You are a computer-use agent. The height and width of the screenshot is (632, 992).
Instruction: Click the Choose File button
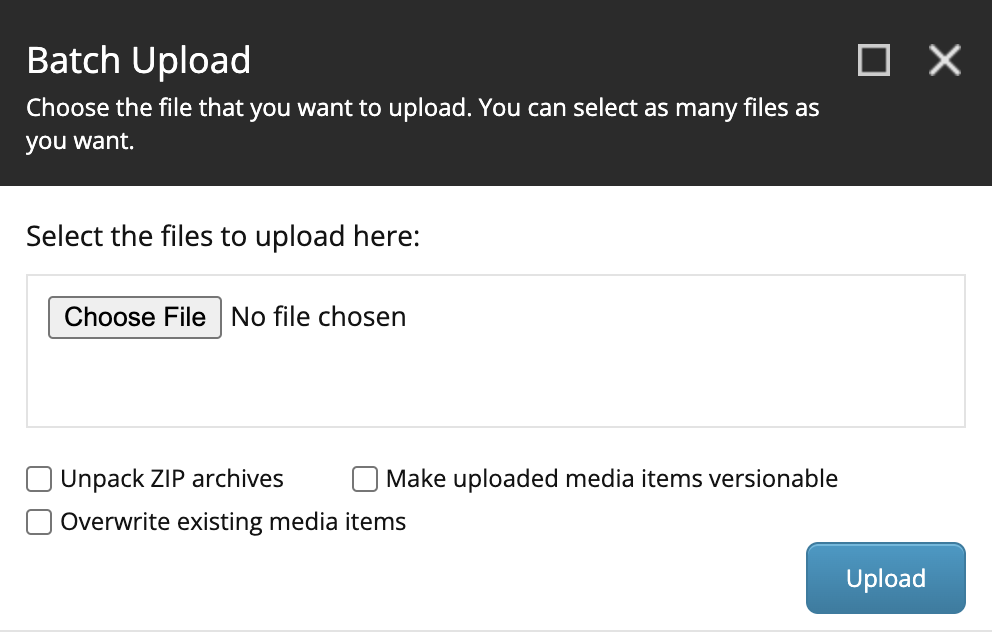pyautogui.click(x=135, y=317)
